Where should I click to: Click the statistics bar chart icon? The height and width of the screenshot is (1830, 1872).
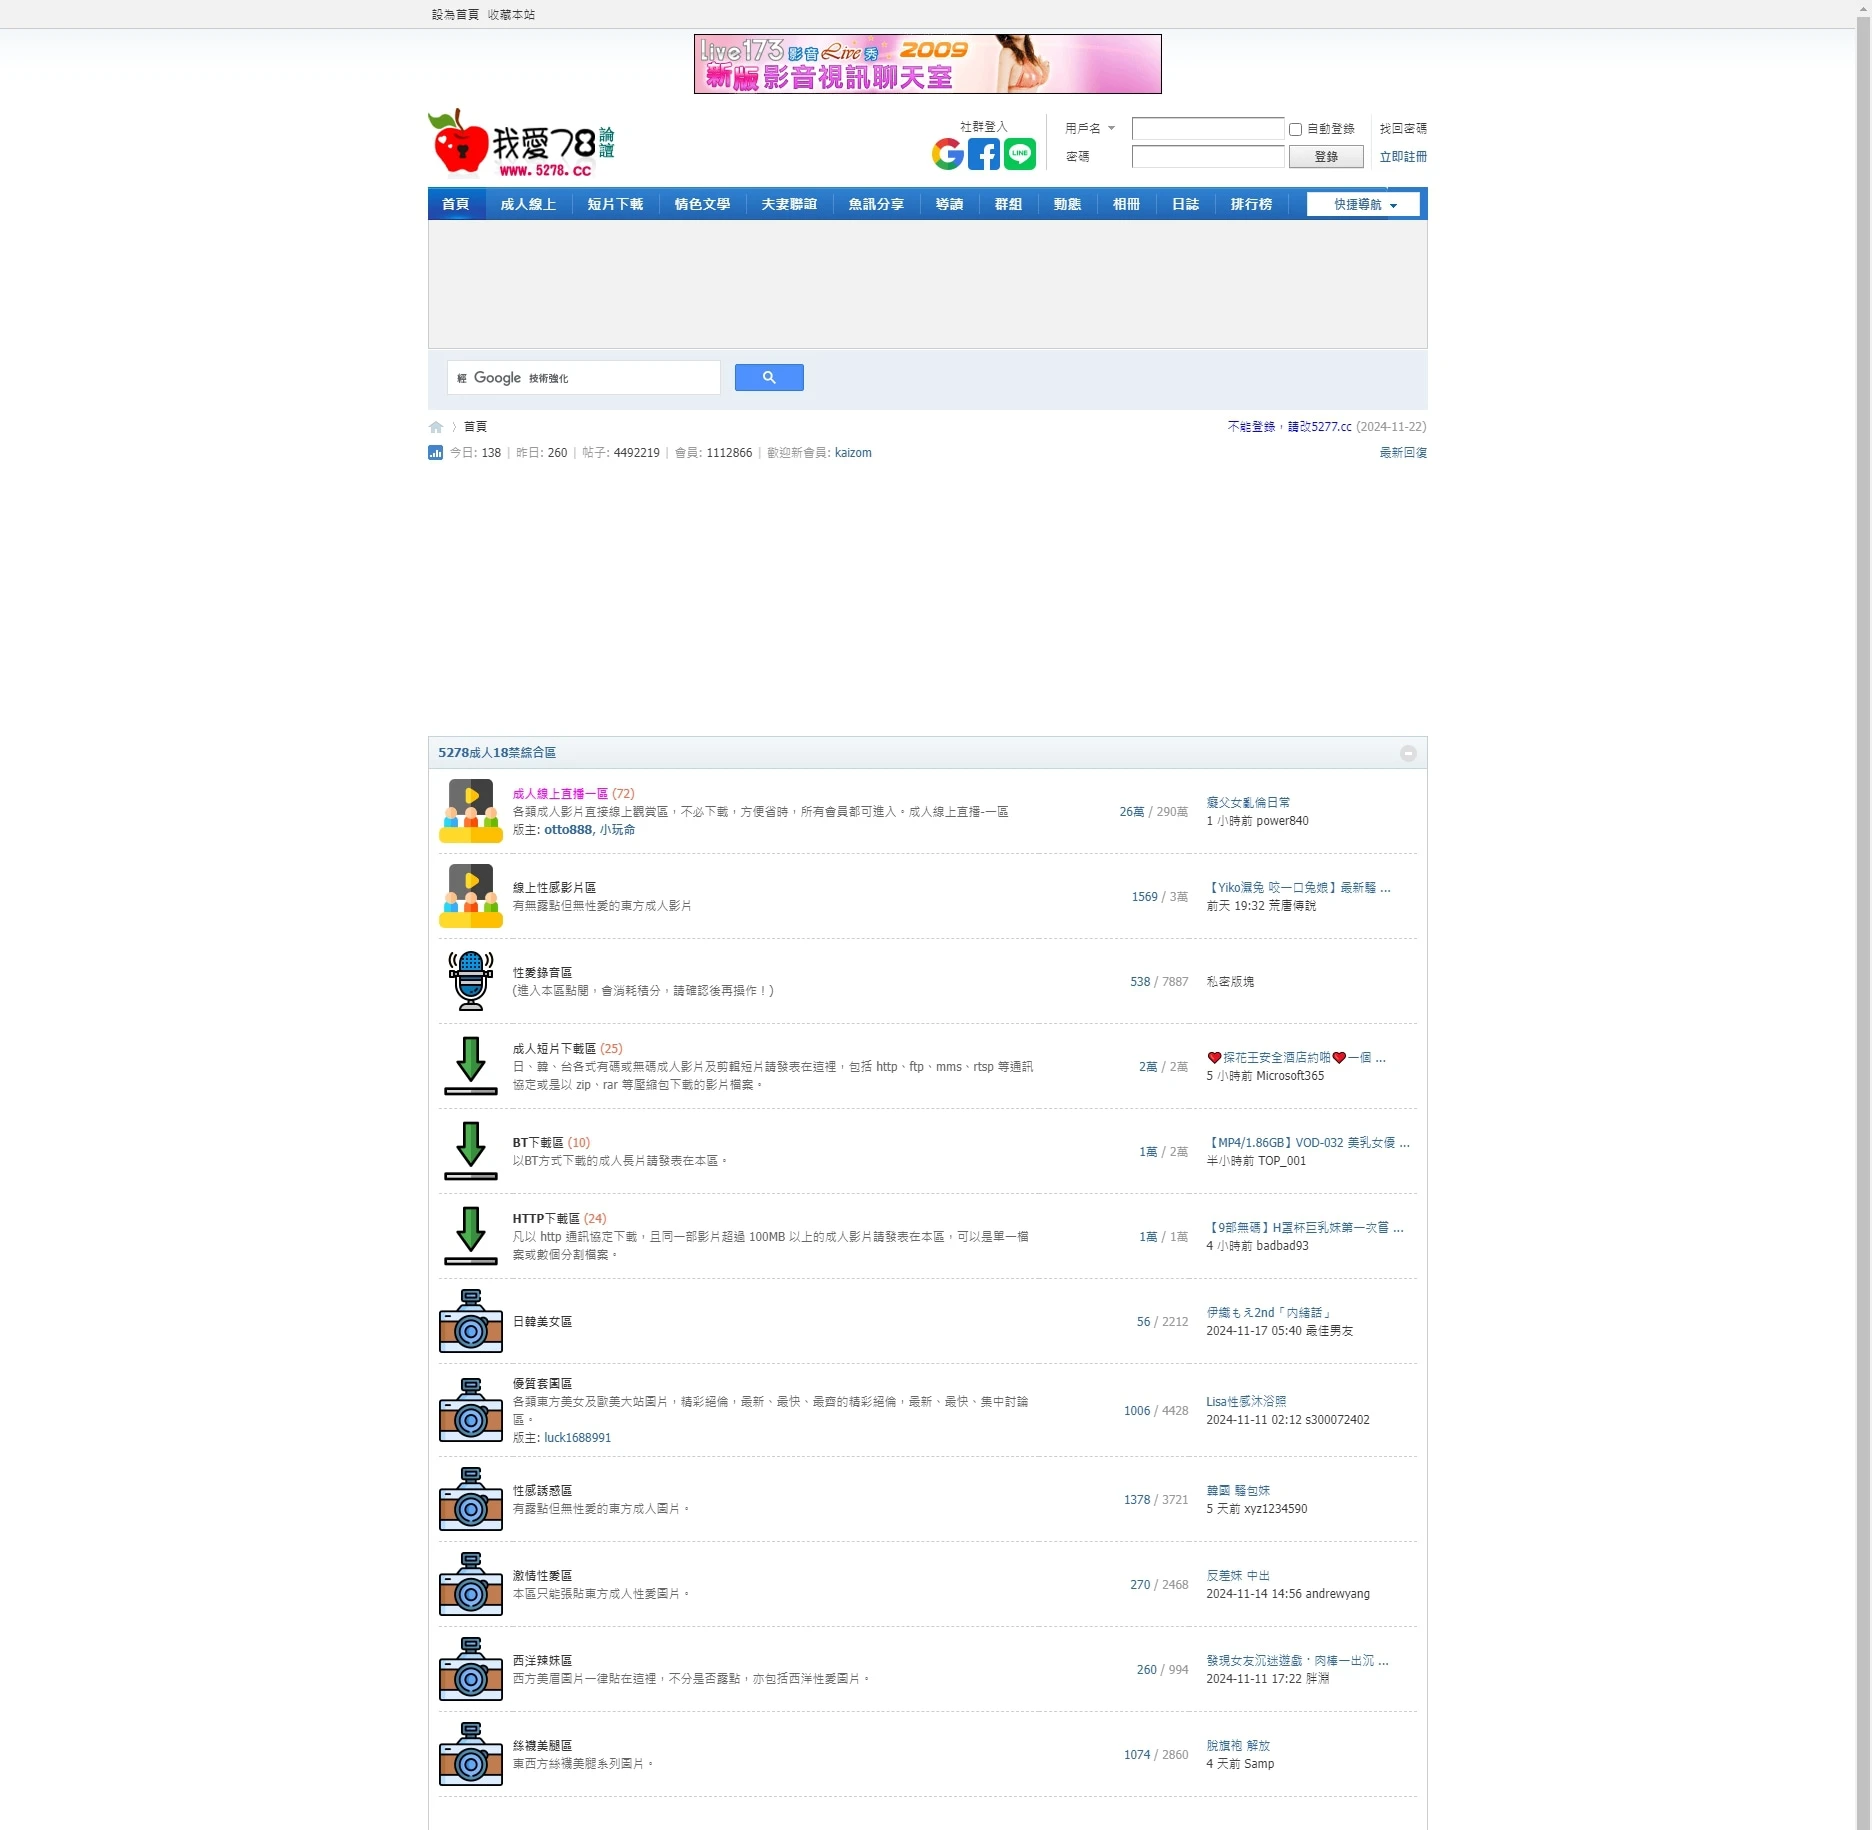pyautogui.click(x=435, y=453)
